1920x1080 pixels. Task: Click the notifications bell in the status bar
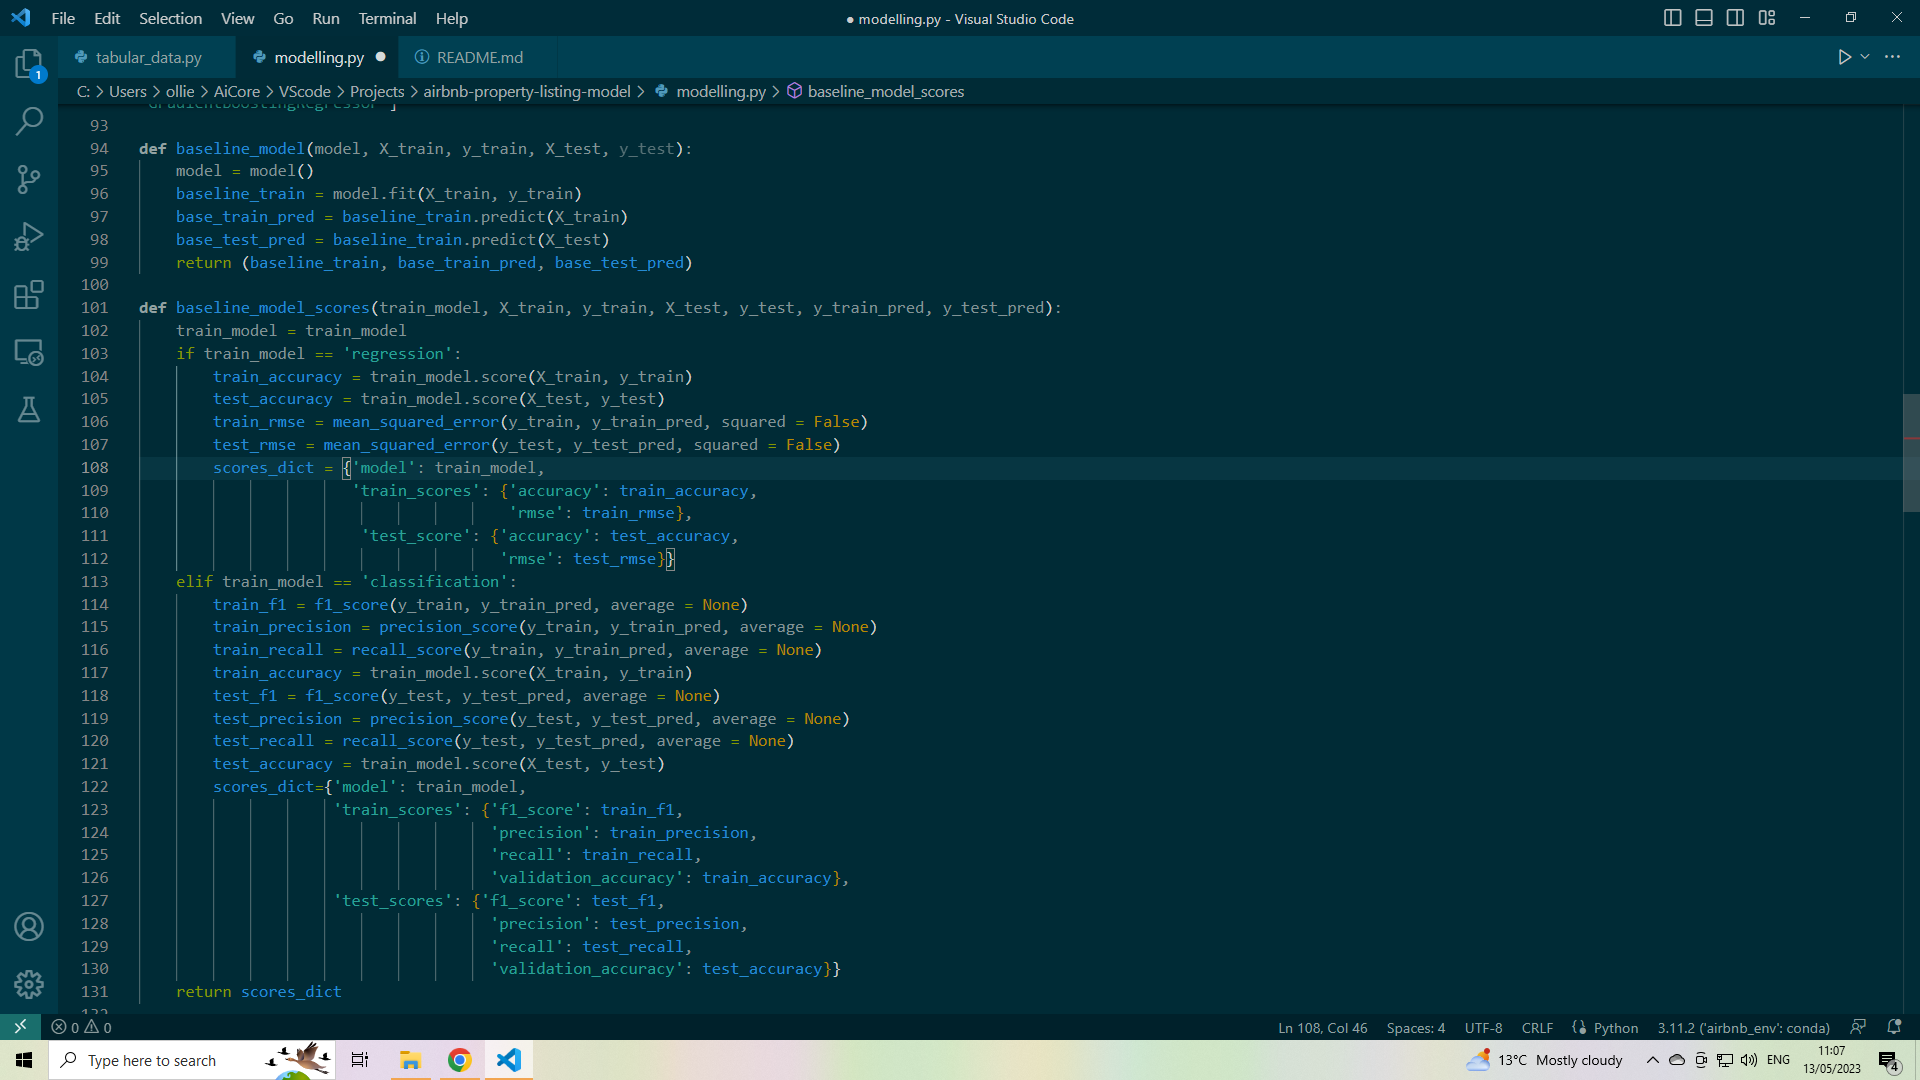point(1895,1027)
